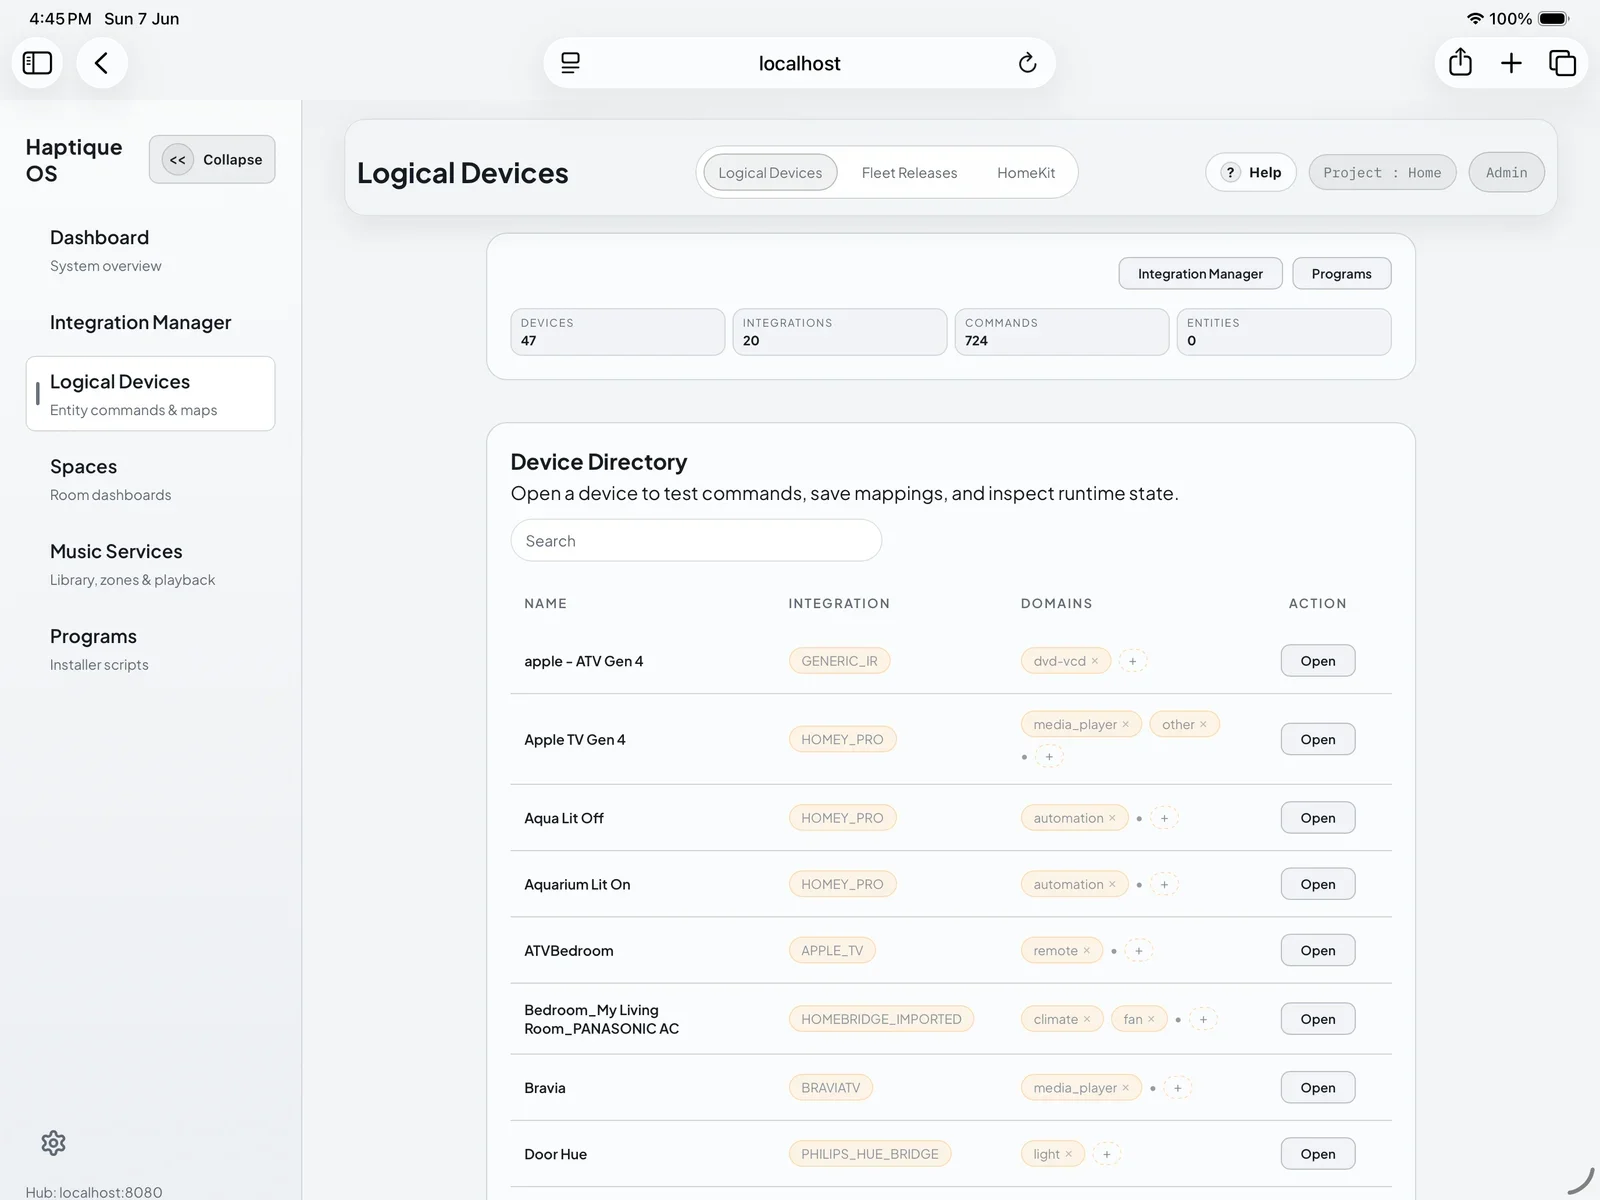Add a domain to apple - ATV Gen 4
This screenshot has width=1600, height=1200.
coord(1132,661)
